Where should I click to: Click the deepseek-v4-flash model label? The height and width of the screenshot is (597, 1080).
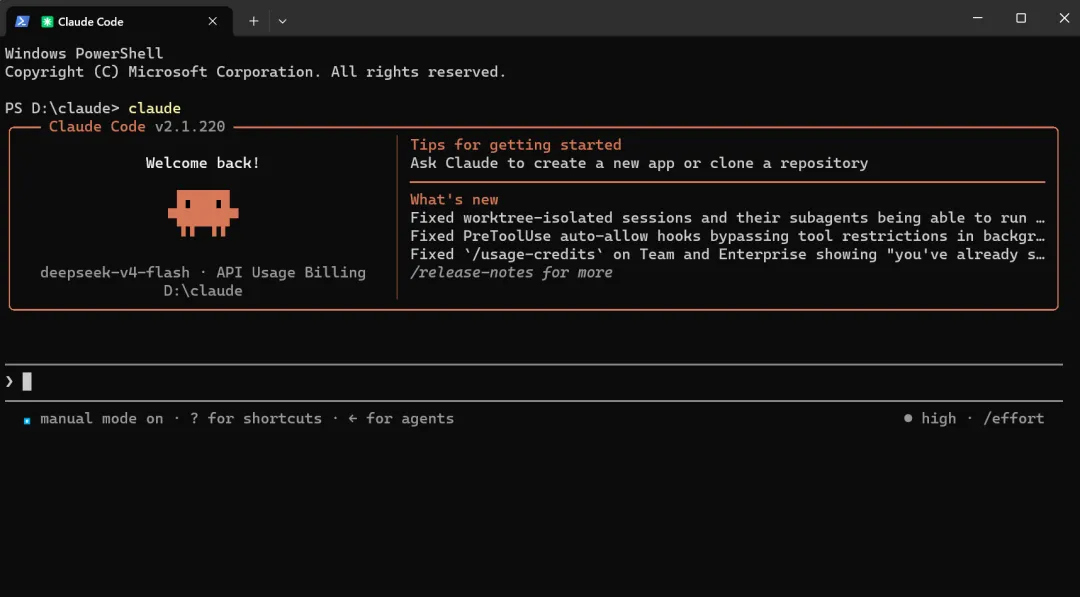115,273
